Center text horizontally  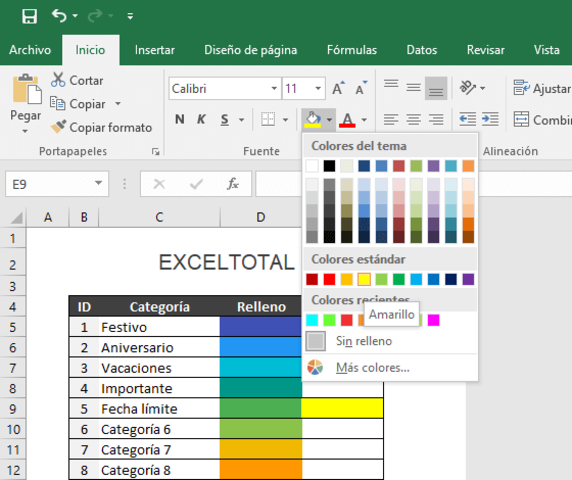(413, 119)
